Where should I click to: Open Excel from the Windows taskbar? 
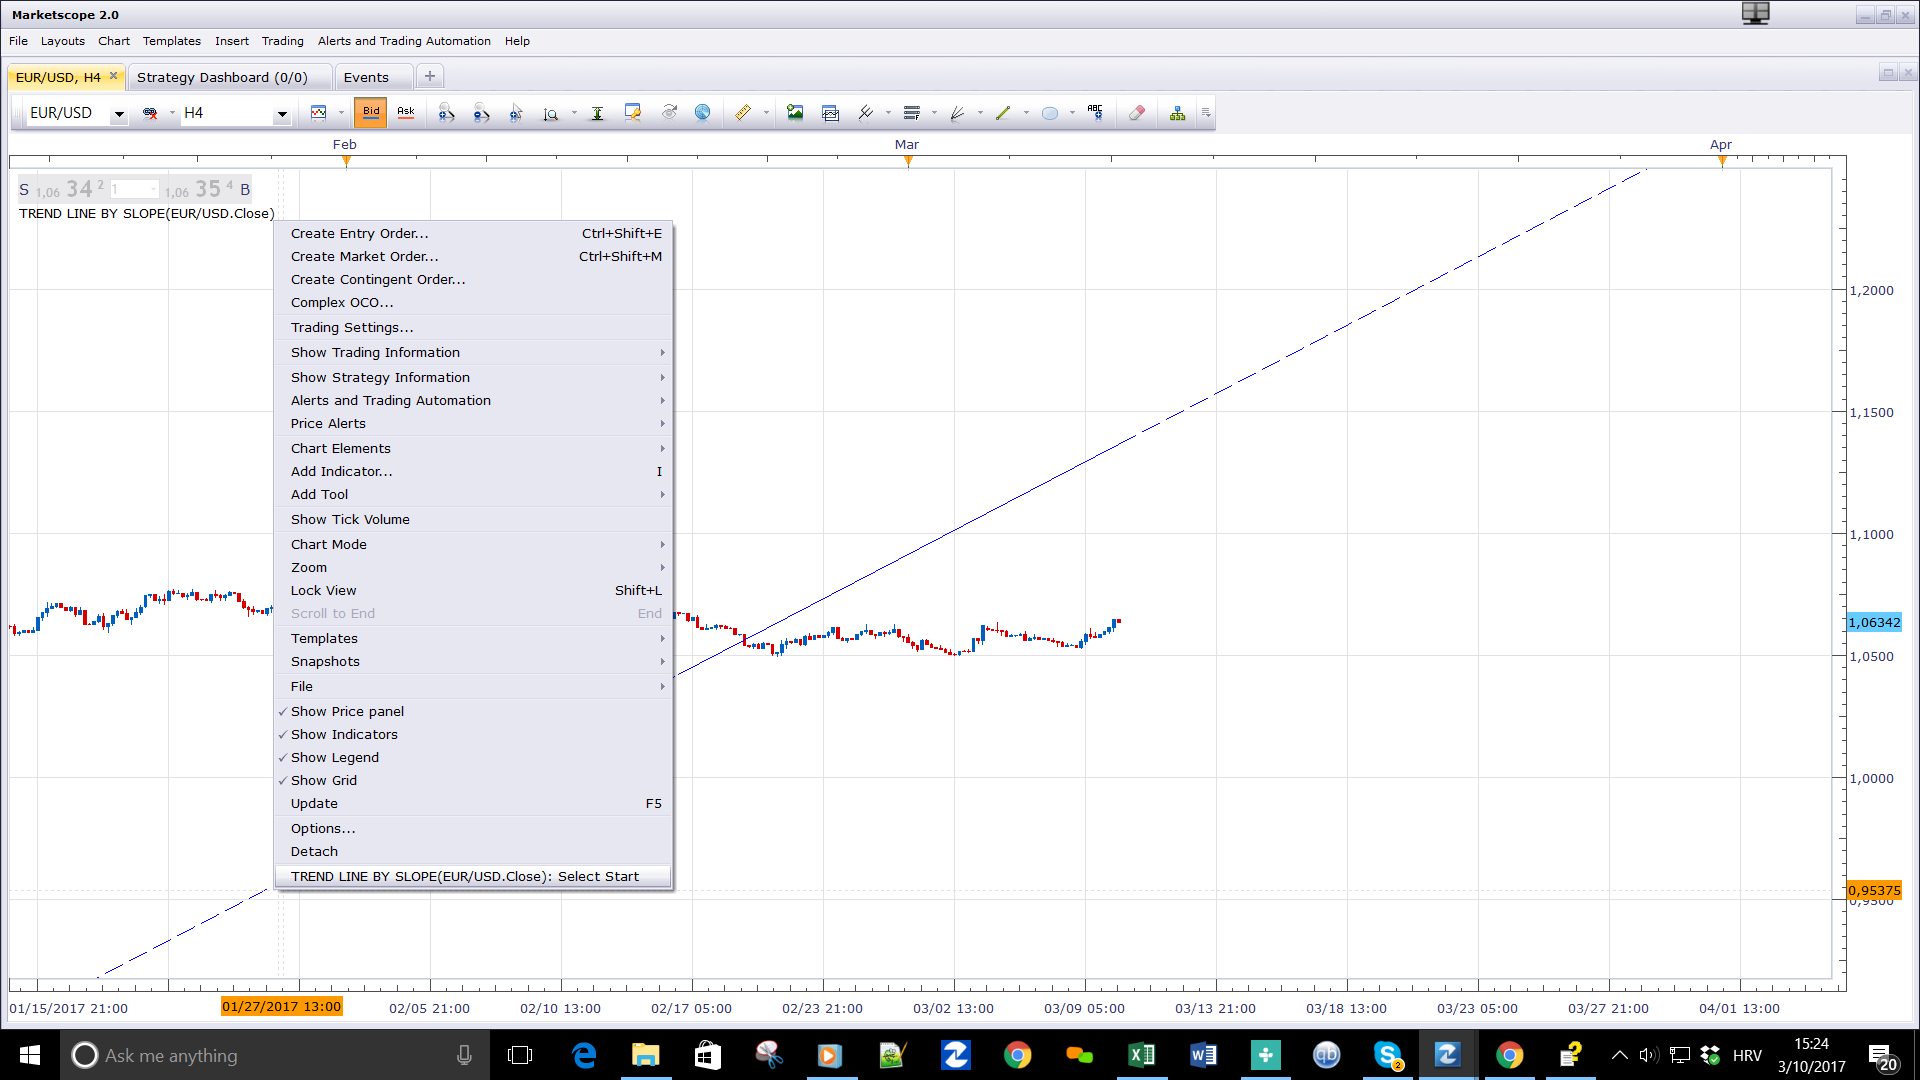click(x=1141, y=1055)
